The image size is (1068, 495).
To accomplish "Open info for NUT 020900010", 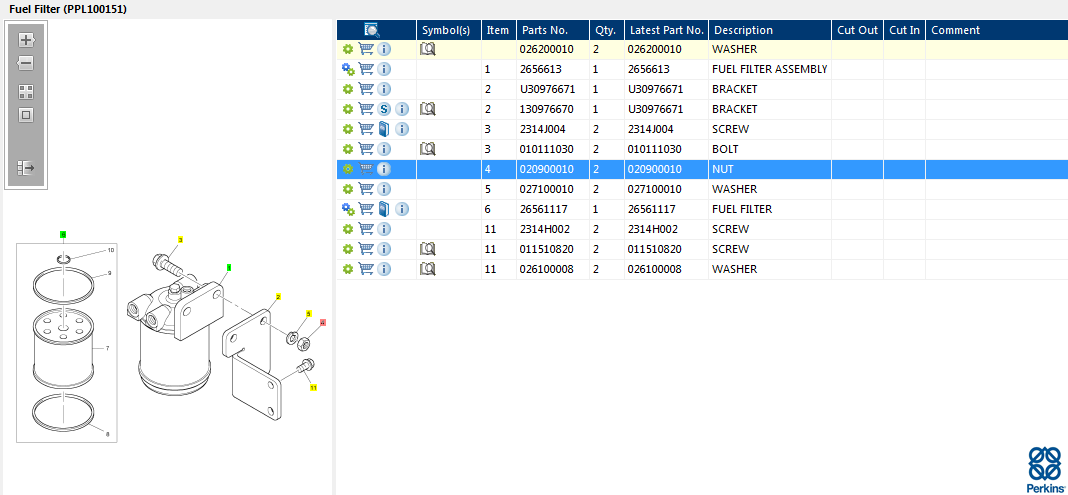I will coord(384,169).
